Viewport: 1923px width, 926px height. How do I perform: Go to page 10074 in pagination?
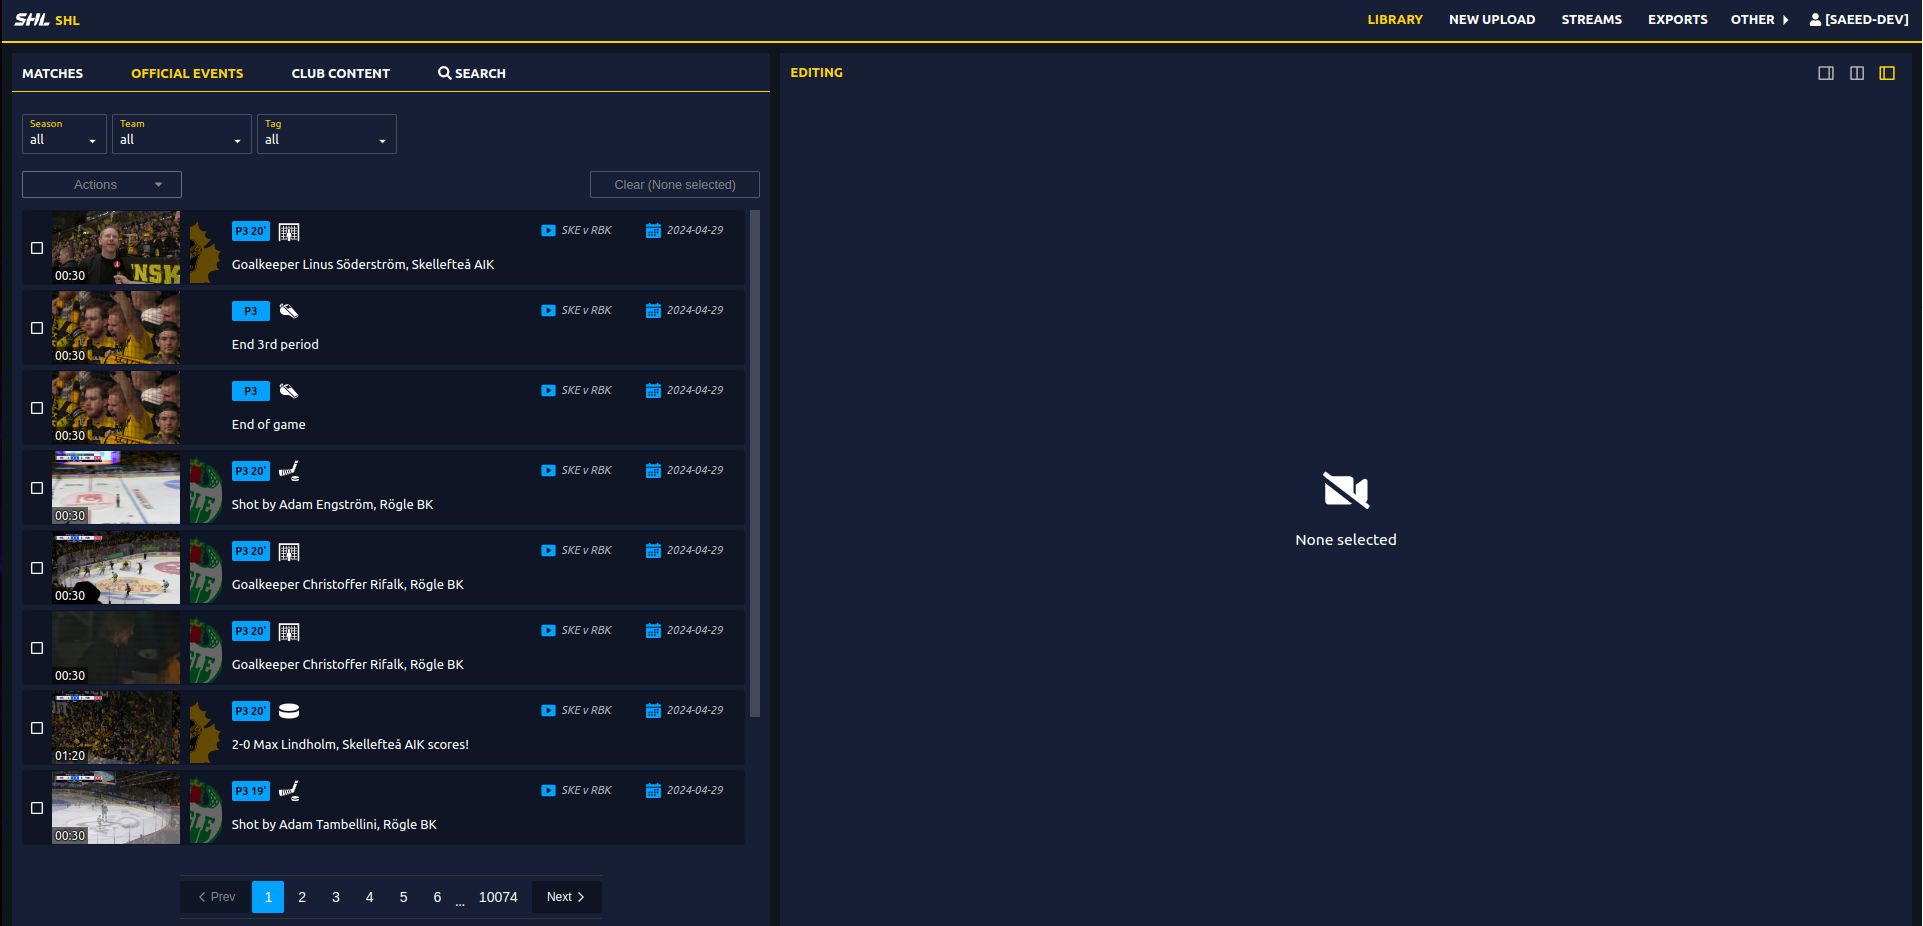pos(497,897)
